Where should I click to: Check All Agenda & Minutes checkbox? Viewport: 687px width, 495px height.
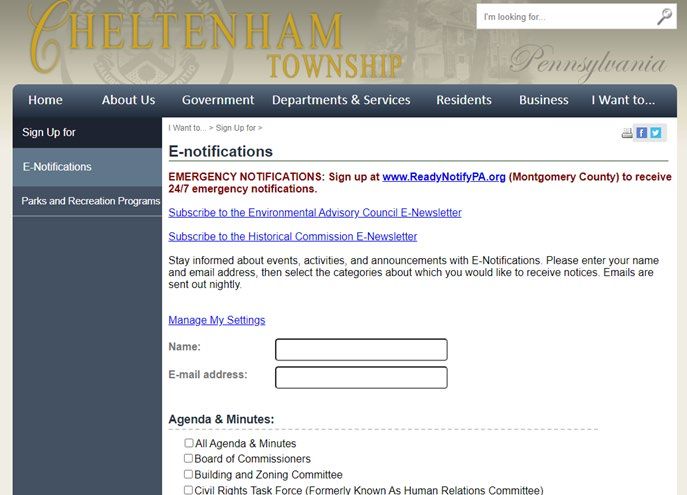[x=189, y=443]
